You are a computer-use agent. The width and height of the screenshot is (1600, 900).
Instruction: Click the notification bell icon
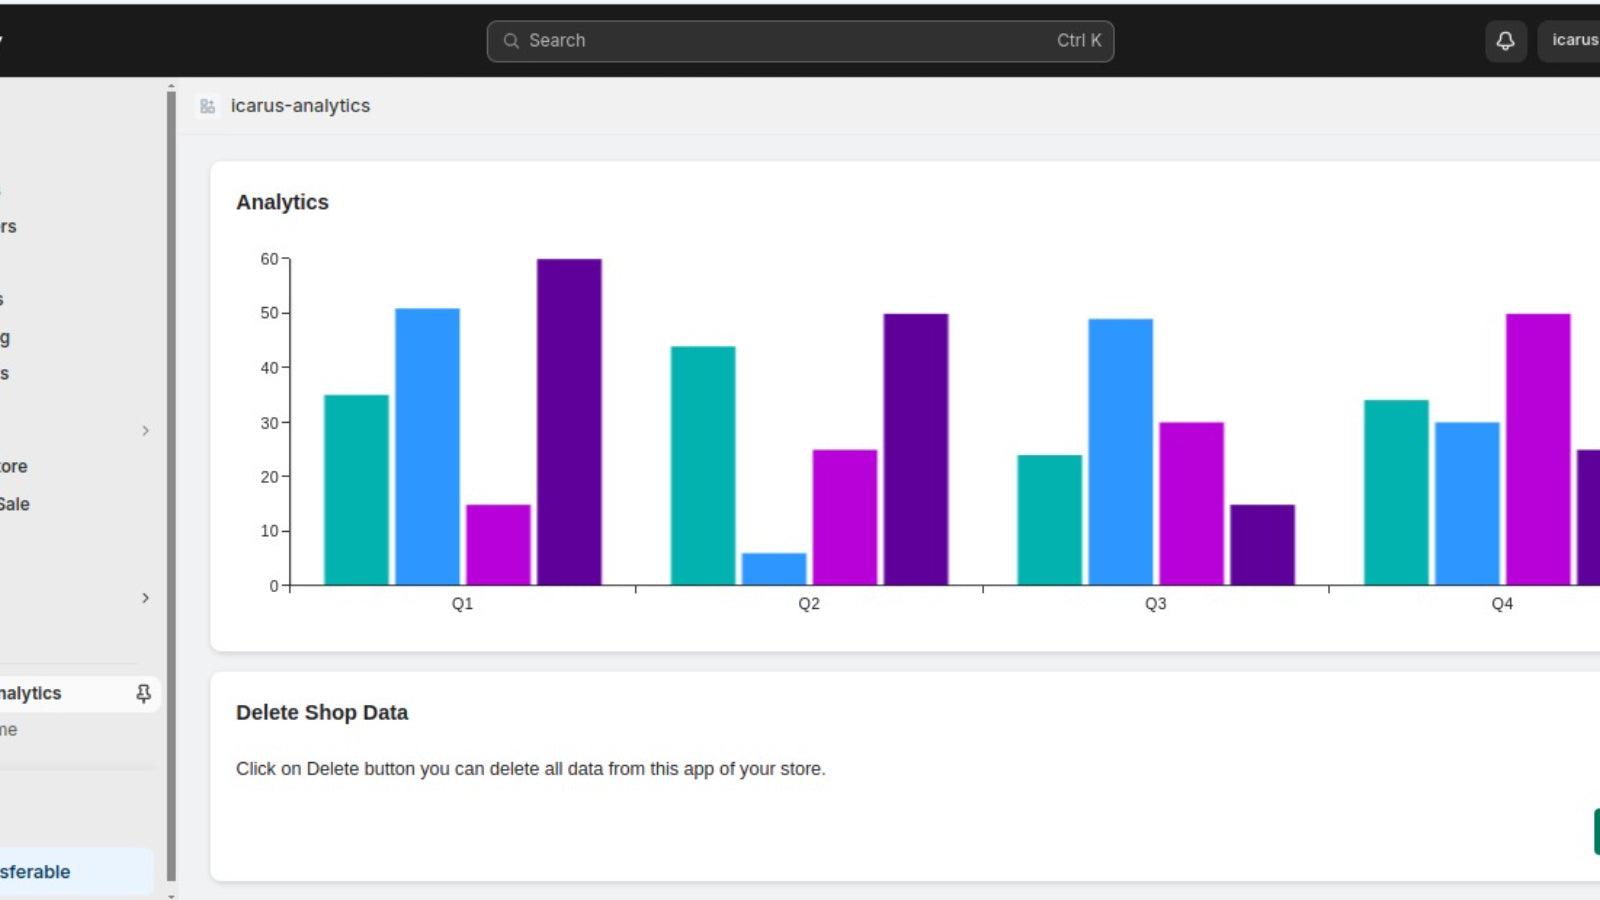(x=1505, y=40)
